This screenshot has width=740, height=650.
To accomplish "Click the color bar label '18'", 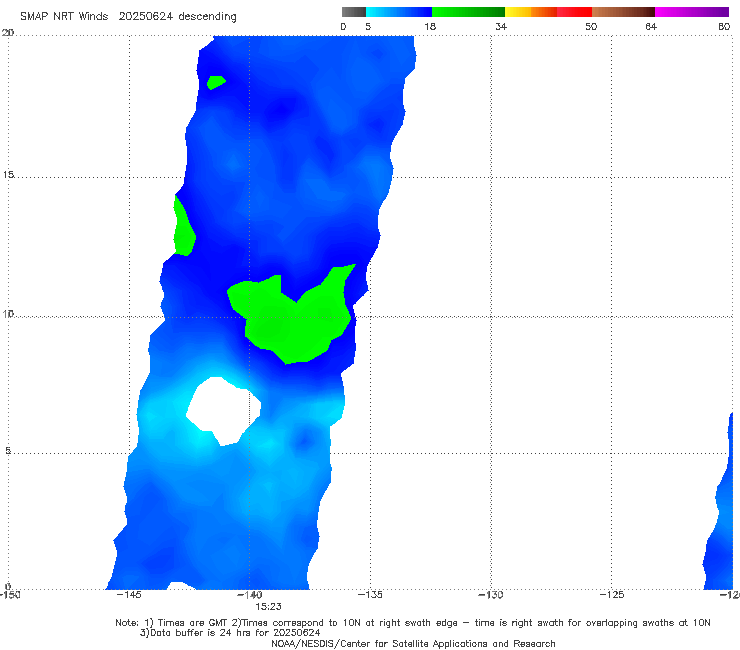I will (x=430, y=26).
